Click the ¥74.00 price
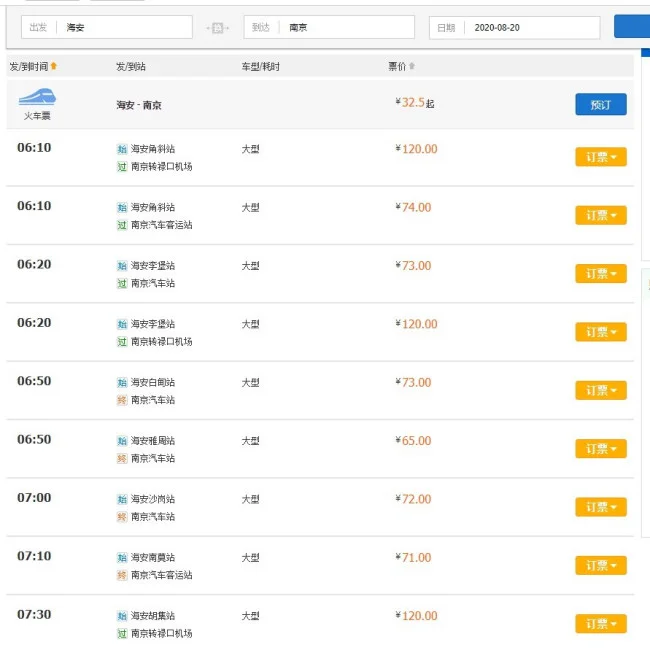The height and width of the screenshot is (650, 650). pos(413,207)
